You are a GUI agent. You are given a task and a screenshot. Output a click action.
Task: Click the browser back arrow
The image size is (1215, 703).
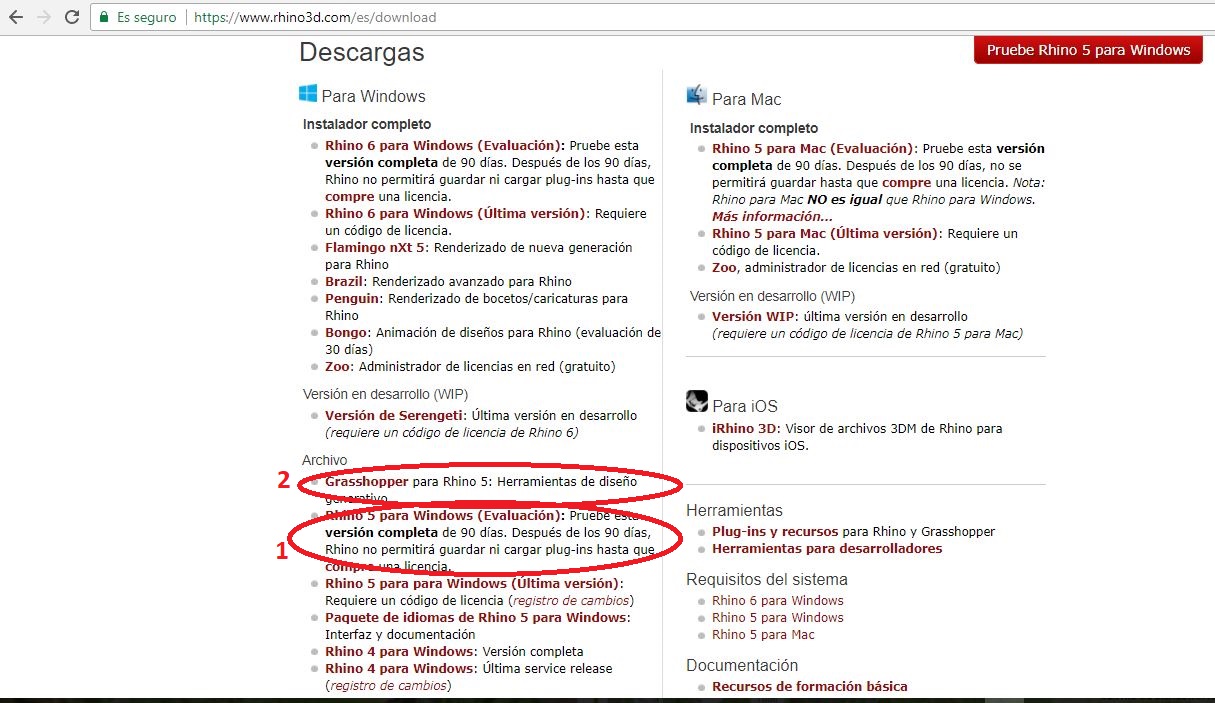click(16, 17)
